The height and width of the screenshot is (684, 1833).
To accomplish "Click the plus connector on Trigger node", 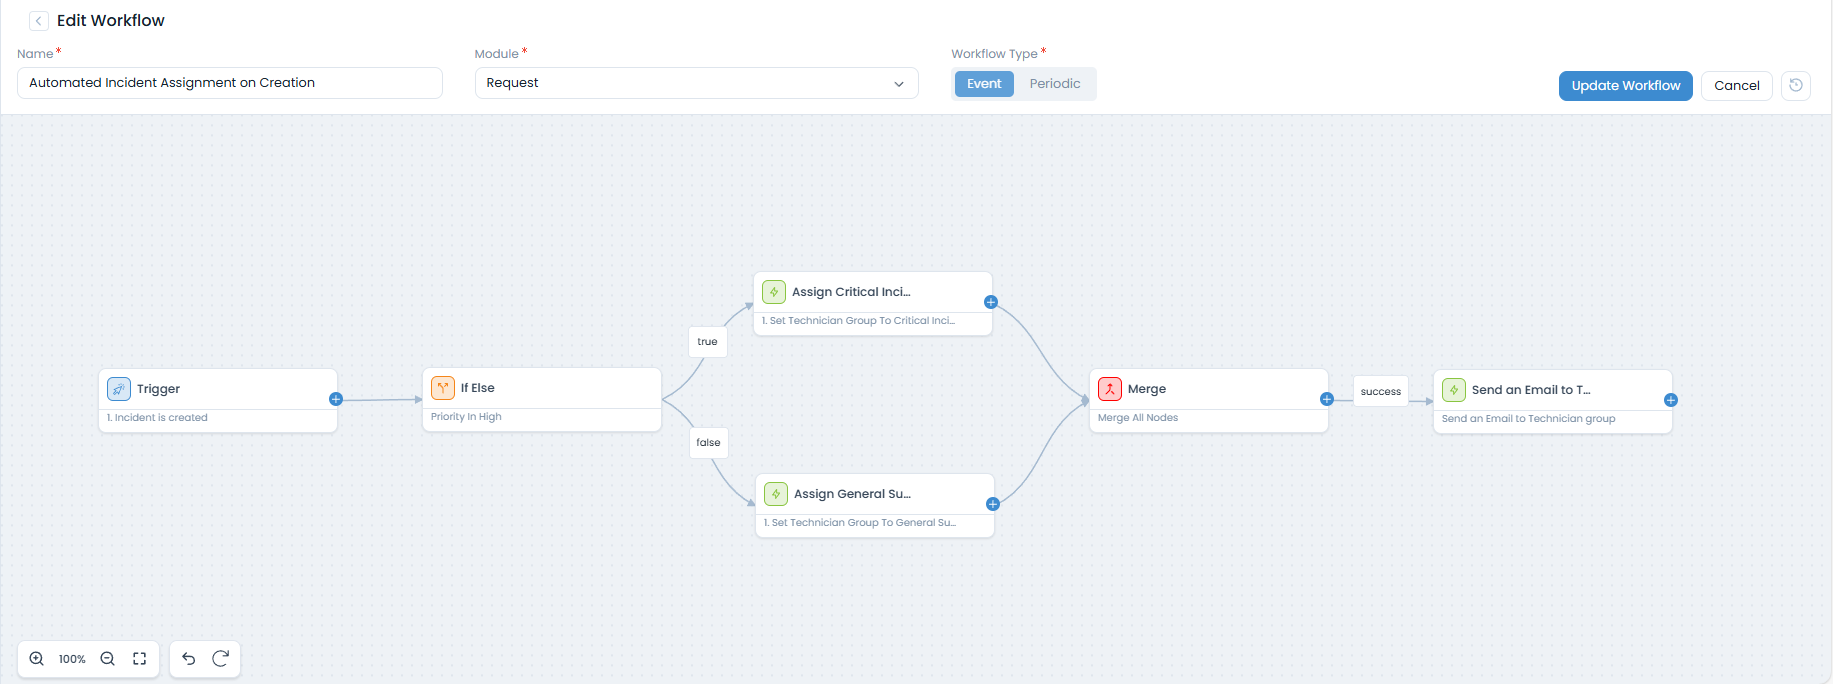I will click(x=336, y=399).
